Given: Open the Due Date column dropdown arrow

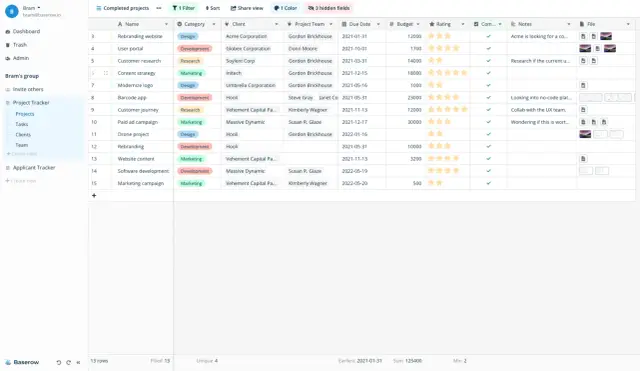Looking at the screenshot, I should [378, 24].
